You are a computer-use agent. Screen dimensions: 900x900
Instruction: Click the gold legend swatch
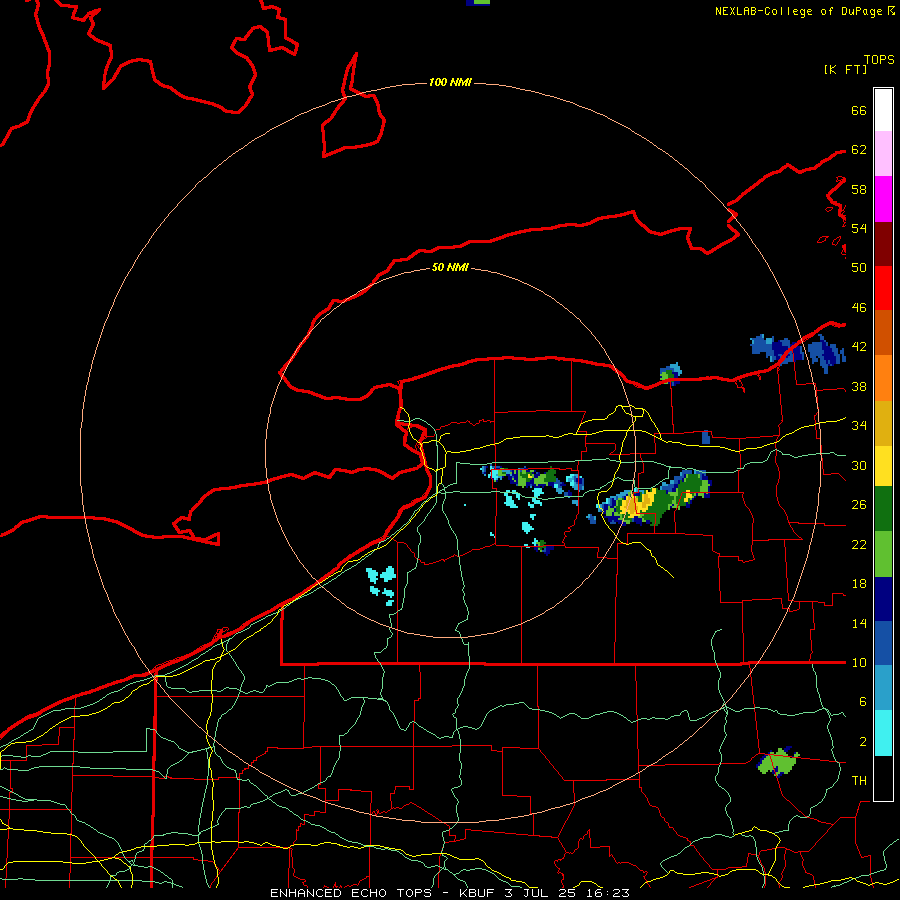pyautogui.click(x=883, y=423)
